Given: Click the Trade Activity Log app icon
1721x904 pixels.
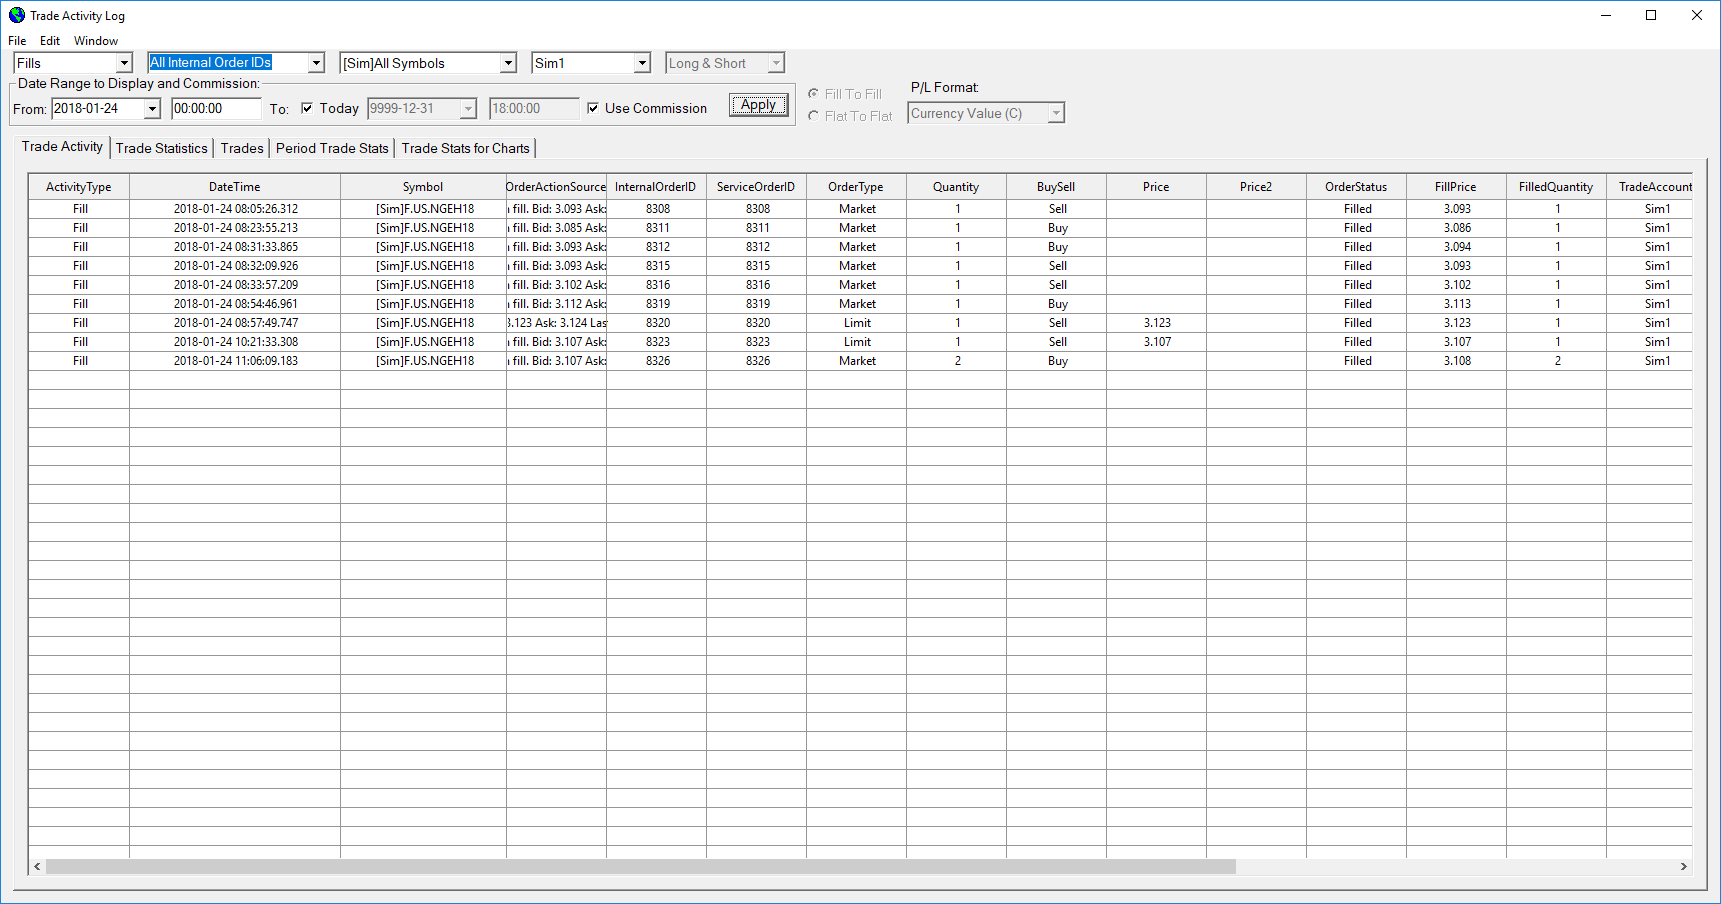Looking at the screenshot, I should click(x=17, y=15).
